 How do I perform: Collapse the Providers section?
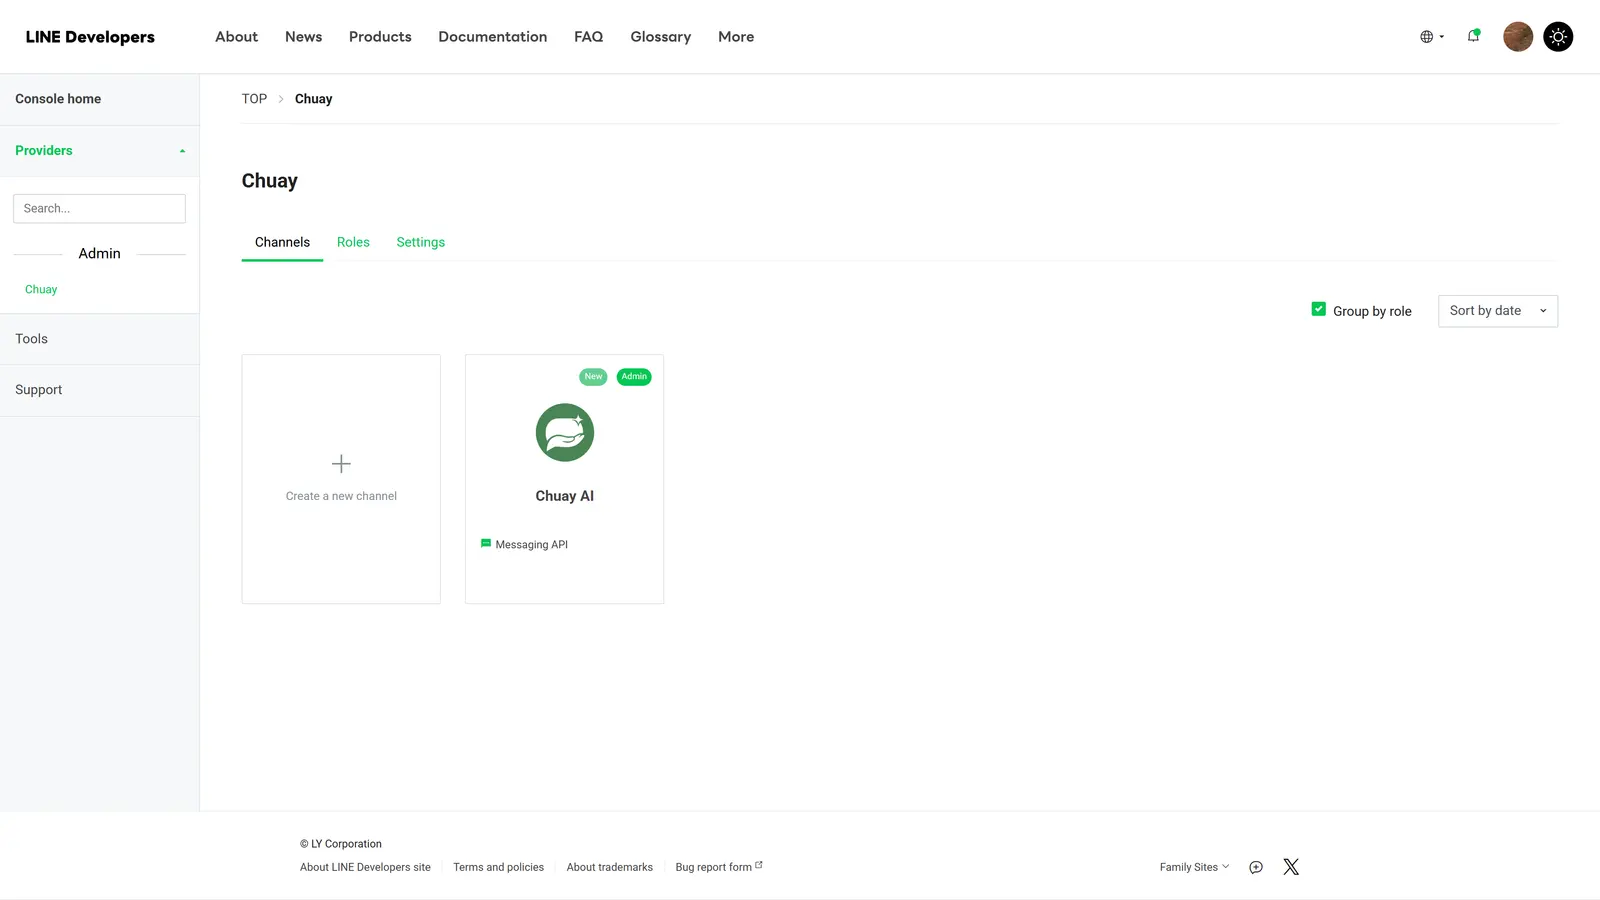click(99, 151)
